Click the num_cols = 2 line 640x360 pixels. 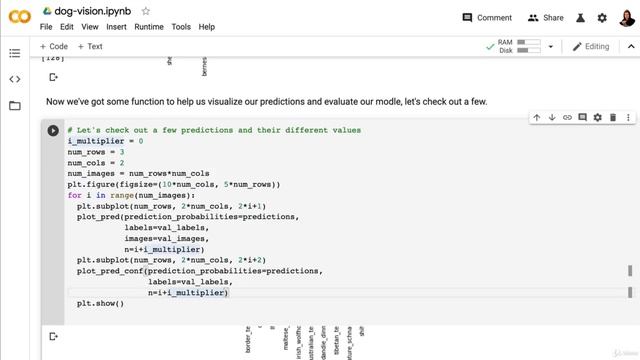click(96, 163)
